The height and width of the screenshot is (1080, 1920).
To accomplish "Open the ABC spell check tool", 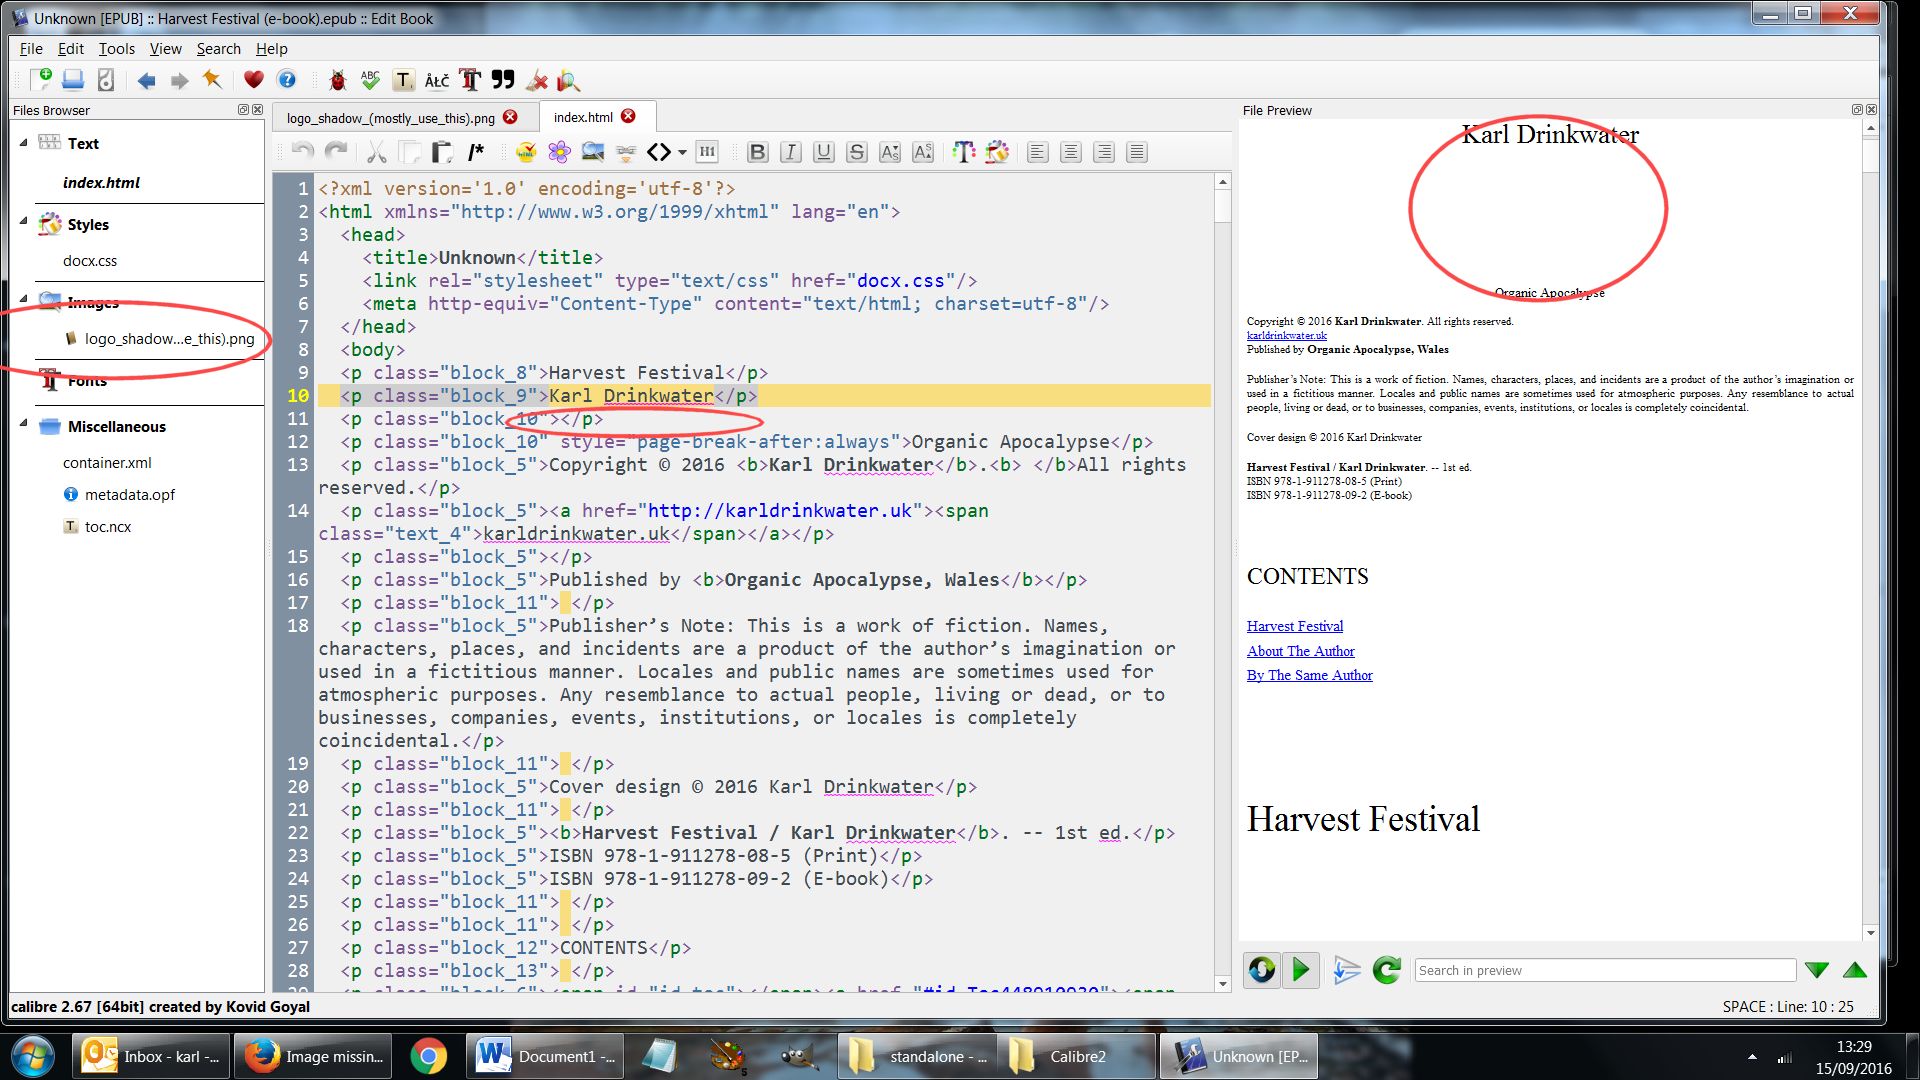I will [370, 80].
